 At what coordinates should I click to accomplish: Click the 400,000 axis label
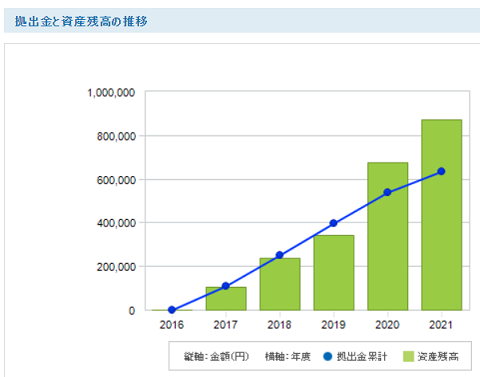(x=116, y=223)
